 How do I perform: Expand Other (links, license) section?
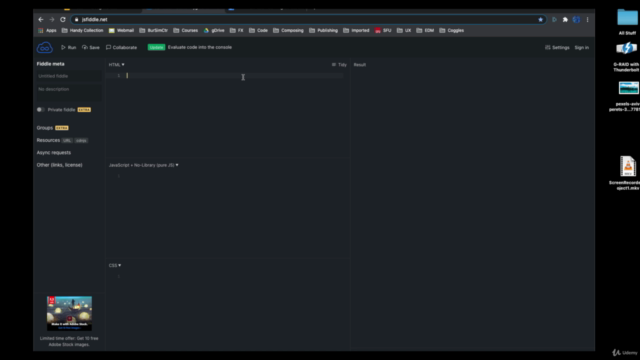[x=60, y=165]
